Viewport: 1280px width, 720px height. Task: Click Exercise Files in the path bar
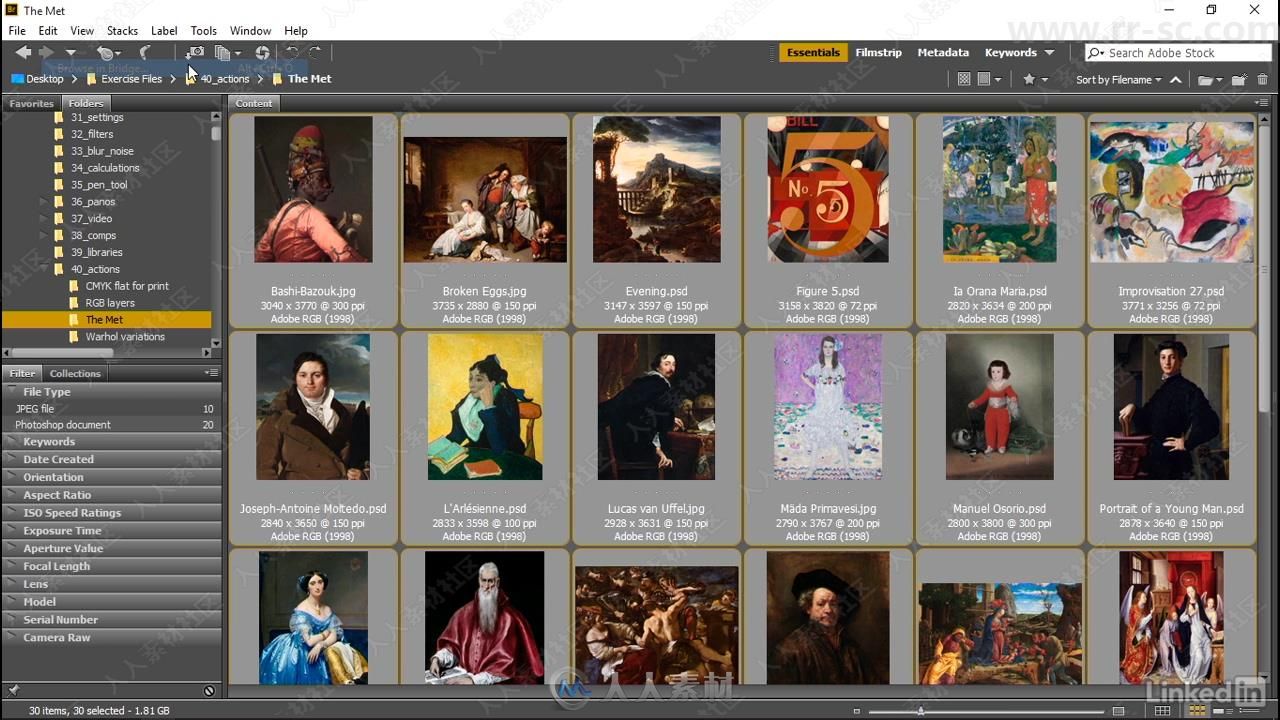[x=131, y=79]
